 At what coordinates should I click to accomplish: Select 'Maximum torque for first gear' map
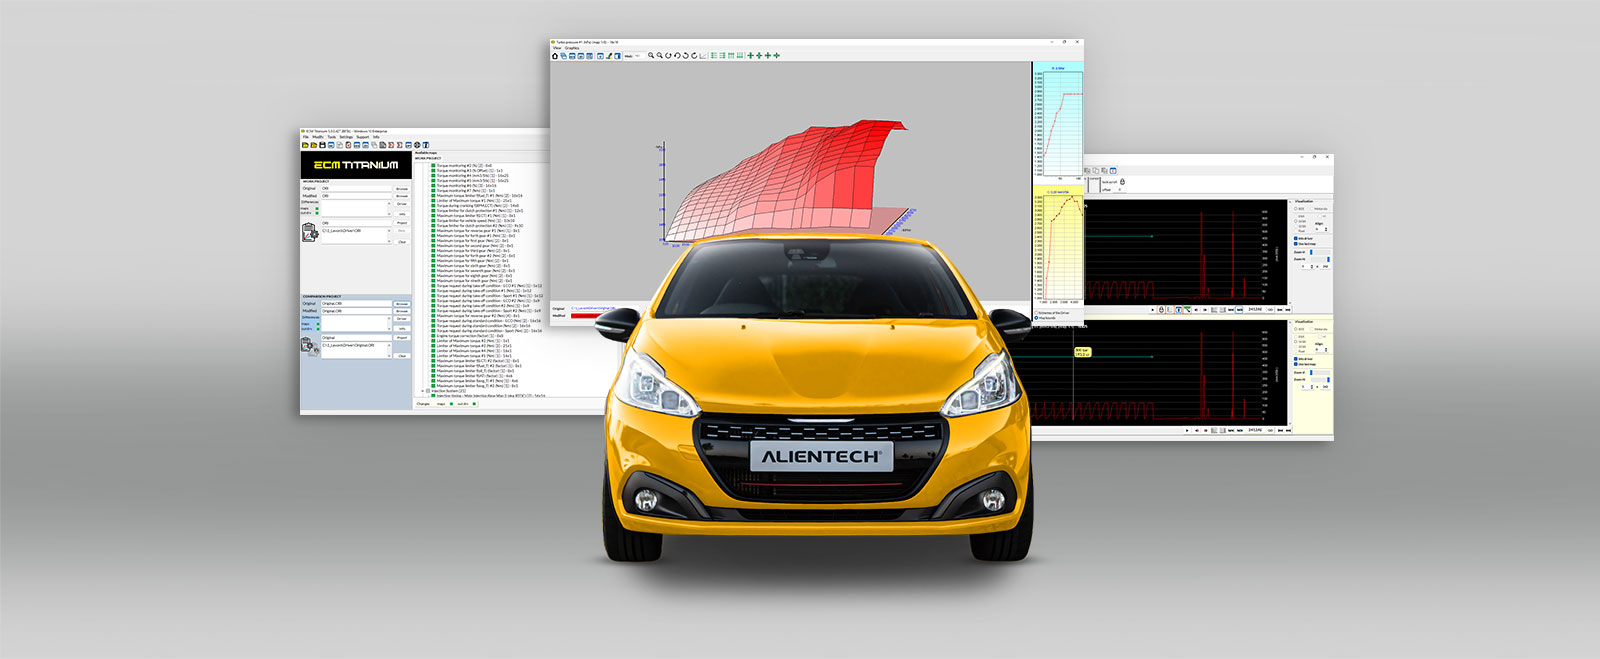(x=472, y=241)
